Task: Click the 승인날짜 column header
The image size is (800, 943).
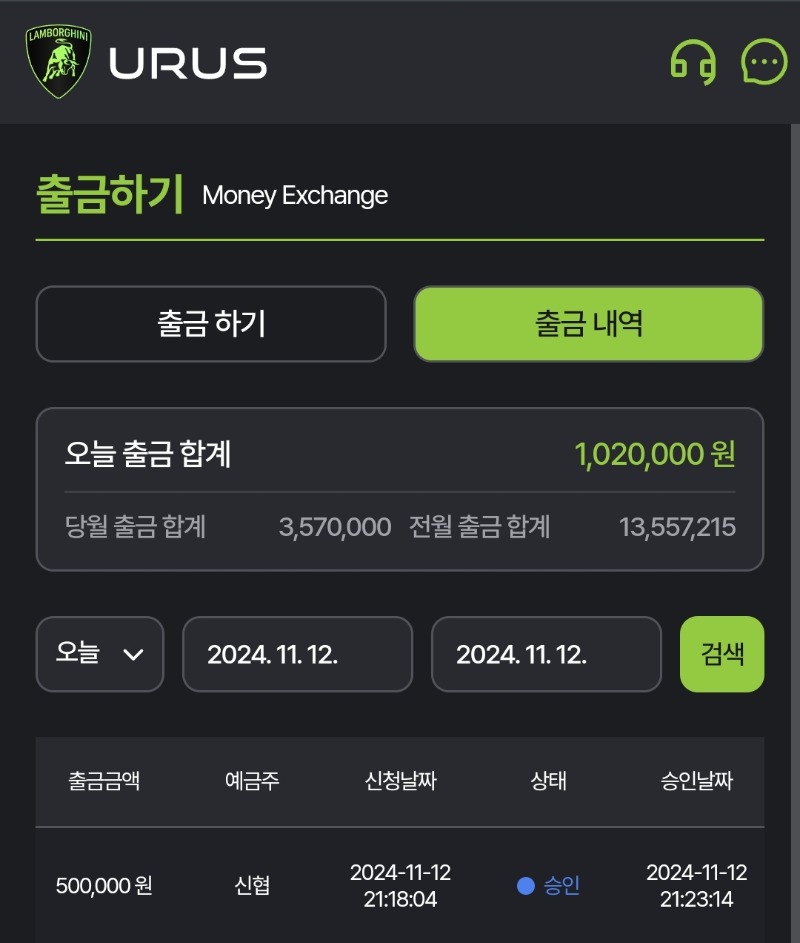Action: (697, 781)
